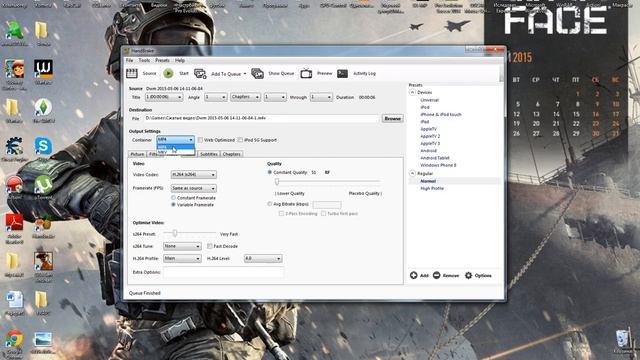
Task: Select the Constant Quality radio button
Action: pos(269,172)
